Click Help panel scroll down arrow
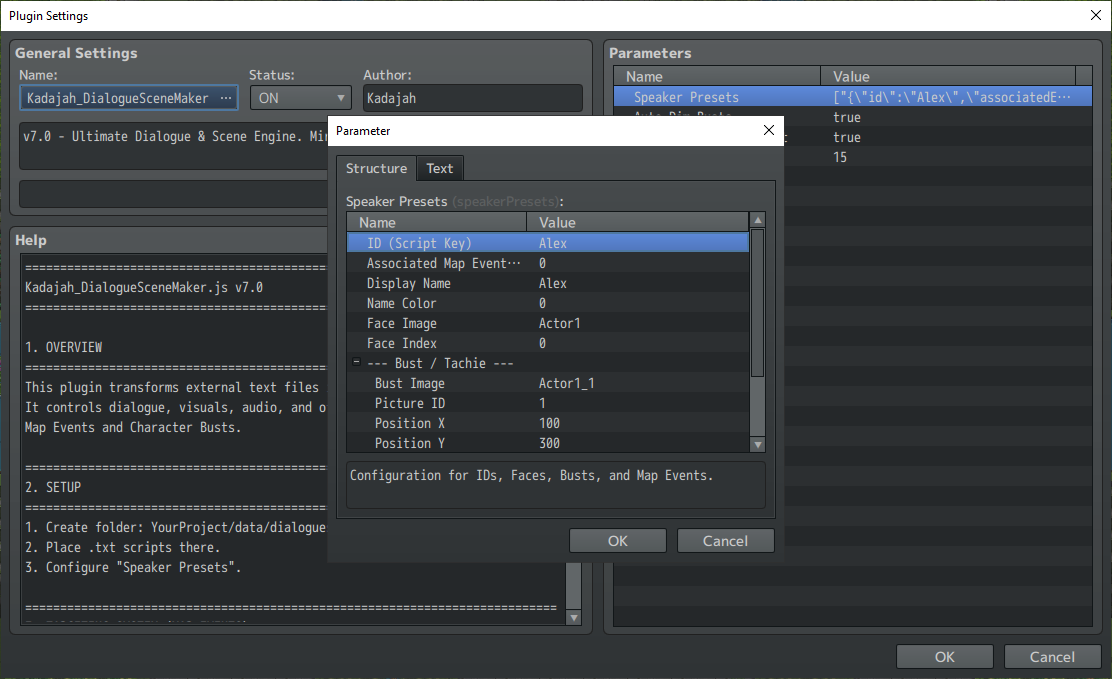The height and width of the screenshot is (679, 1112). (574, 618)
